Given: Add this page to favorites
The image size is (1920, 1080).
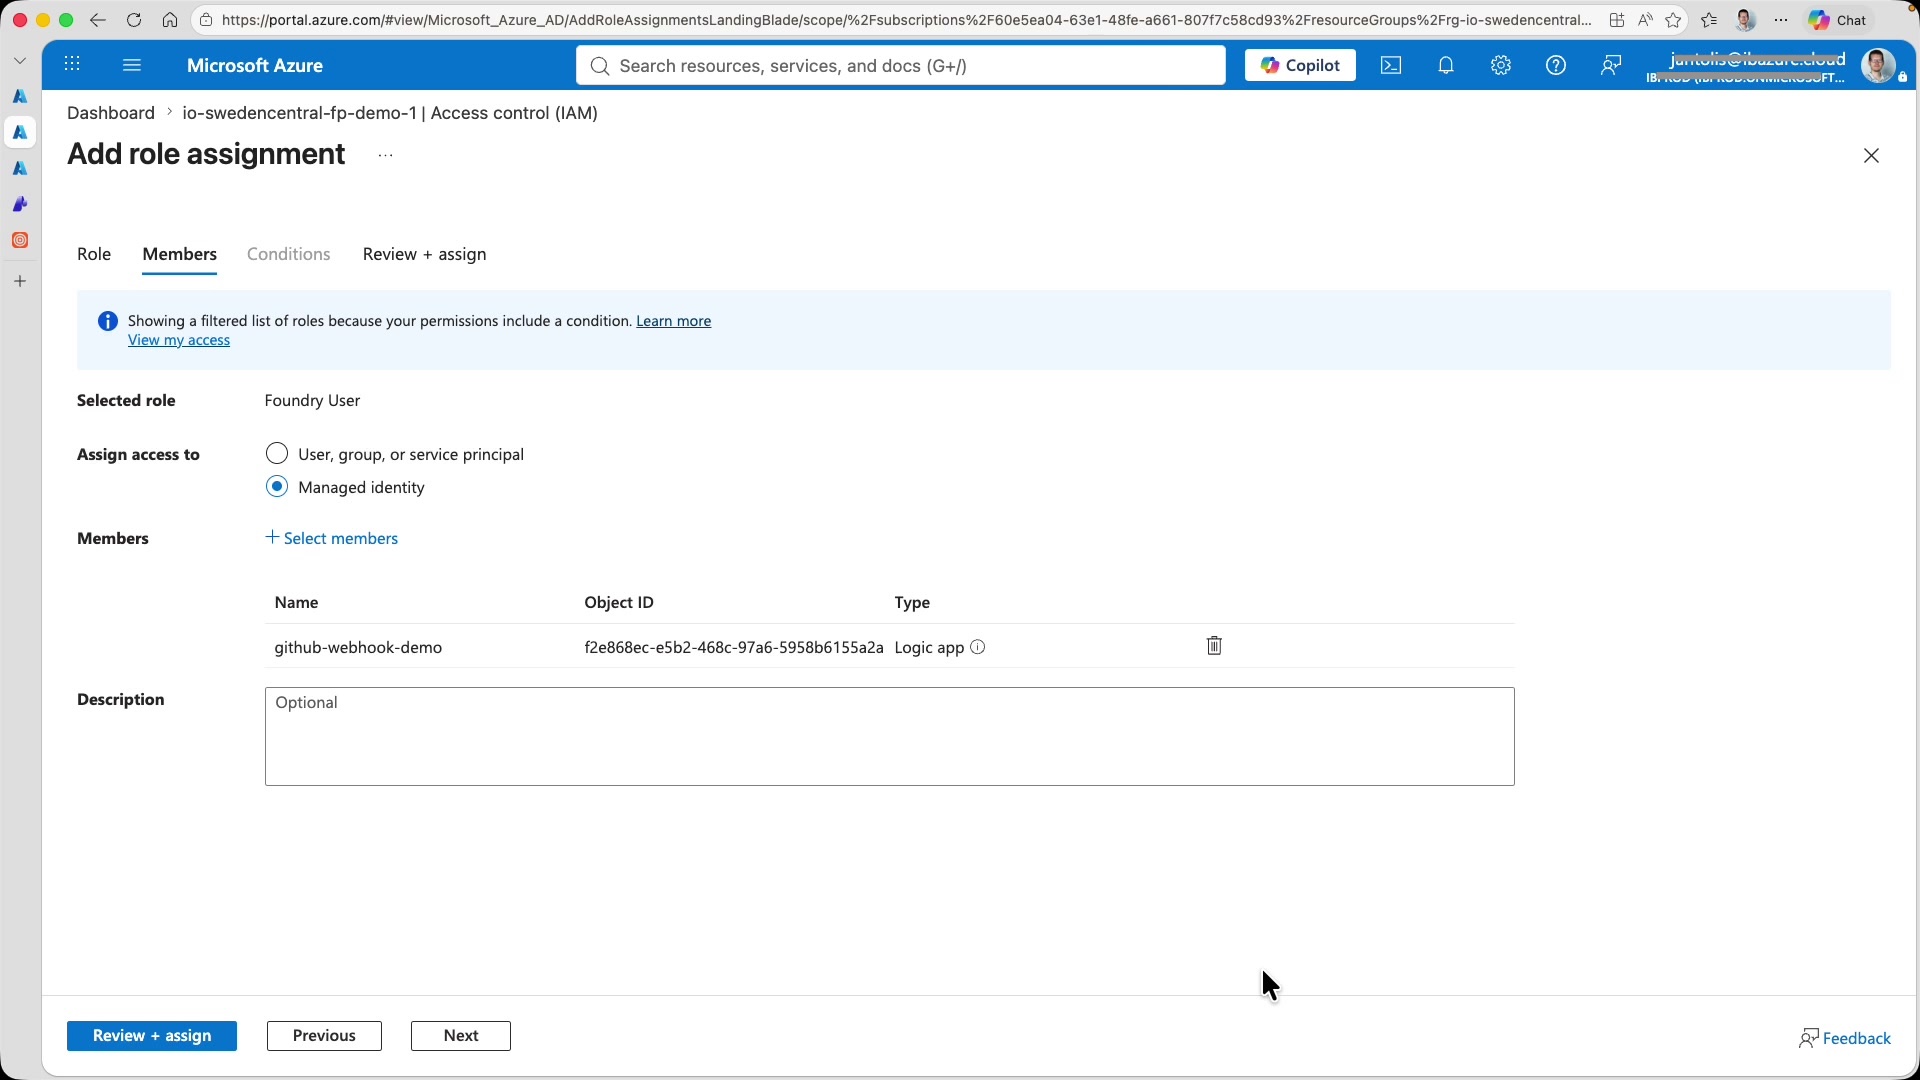Looking at the screenshot, I should tap(1673, 20).
